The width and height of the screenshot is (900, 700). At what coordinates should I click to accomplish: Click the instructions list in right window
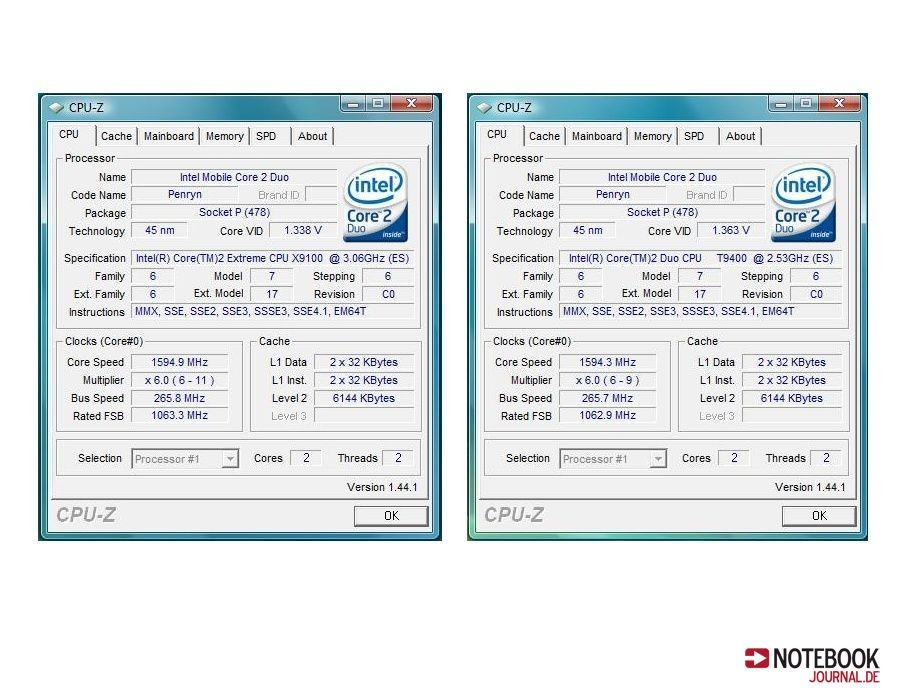click(x=700, y=312)
